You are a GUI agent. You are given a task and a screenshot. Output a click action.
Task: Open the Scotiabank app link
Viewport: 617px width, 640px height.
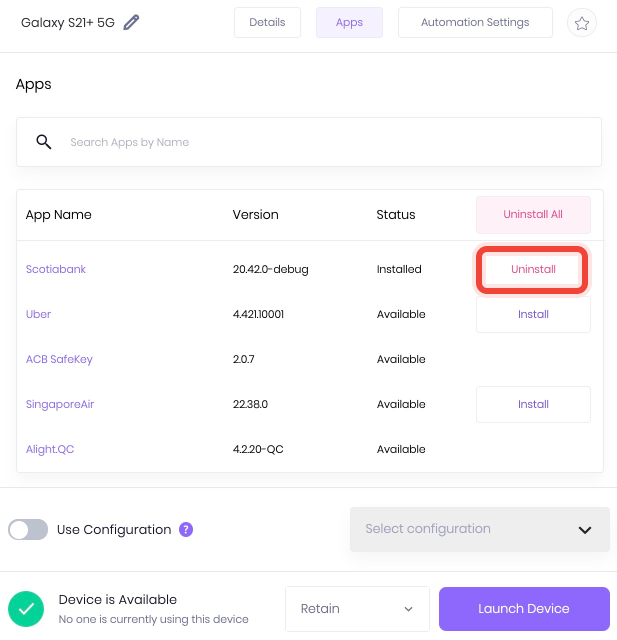(x=56, y=269)
